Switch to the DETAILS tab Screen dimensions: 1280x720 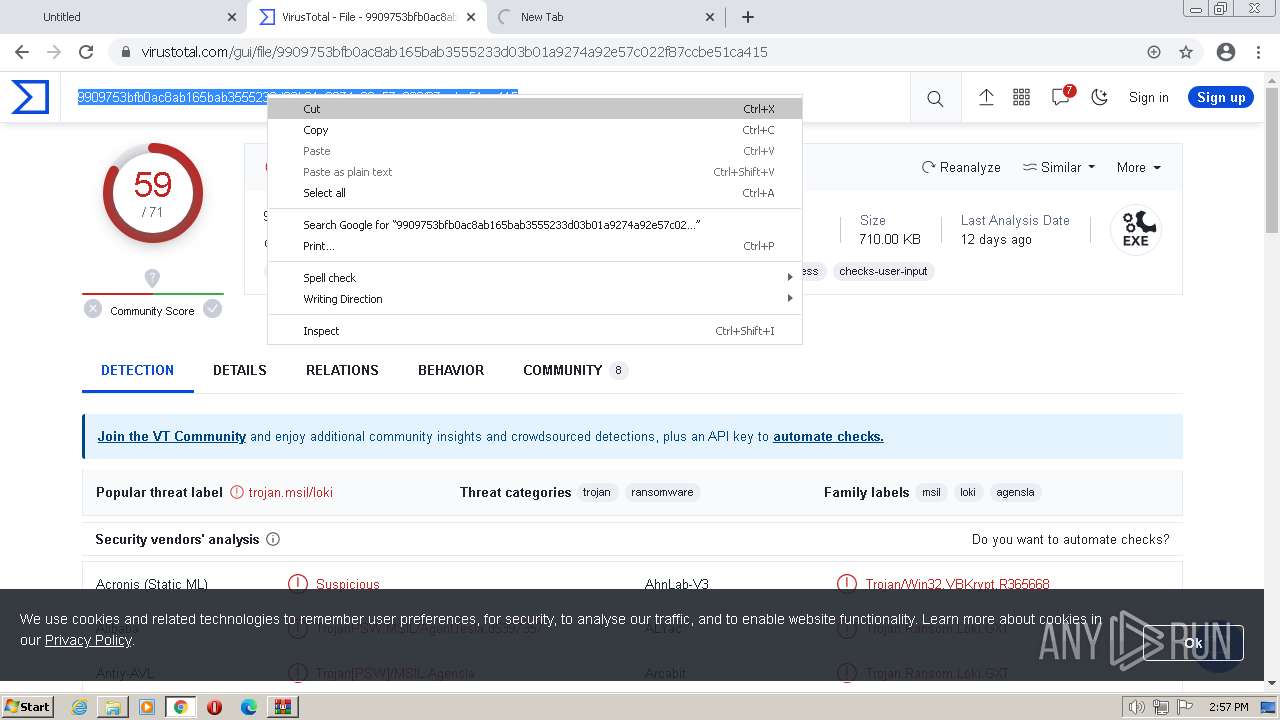240,370
